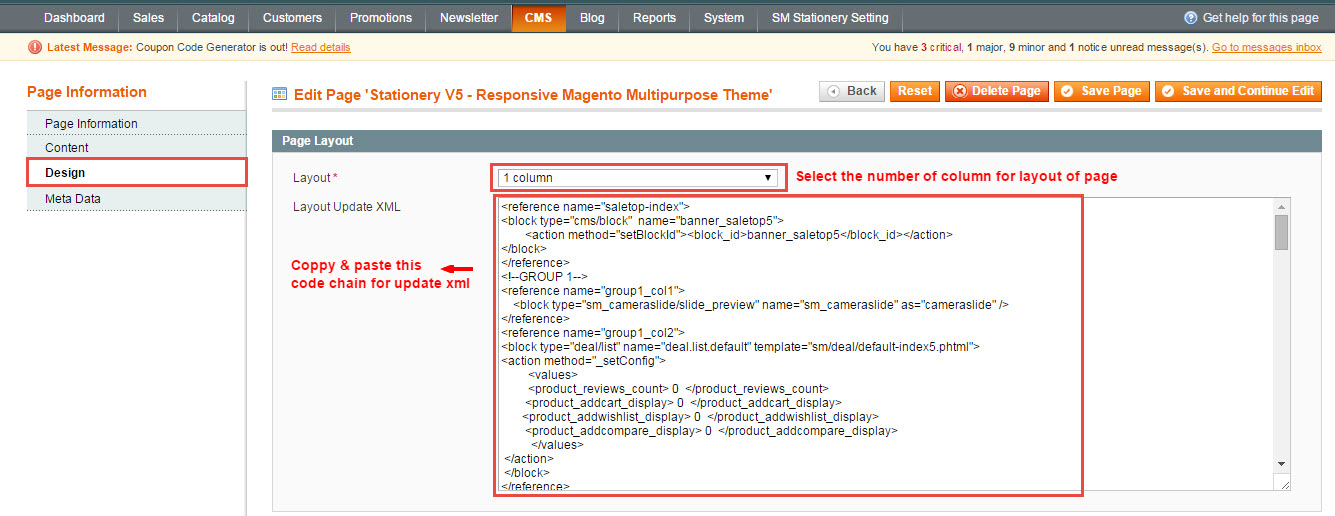1335x516 pixels.
Task: Open the Layout 1 column dropdown
Action: 638,178
